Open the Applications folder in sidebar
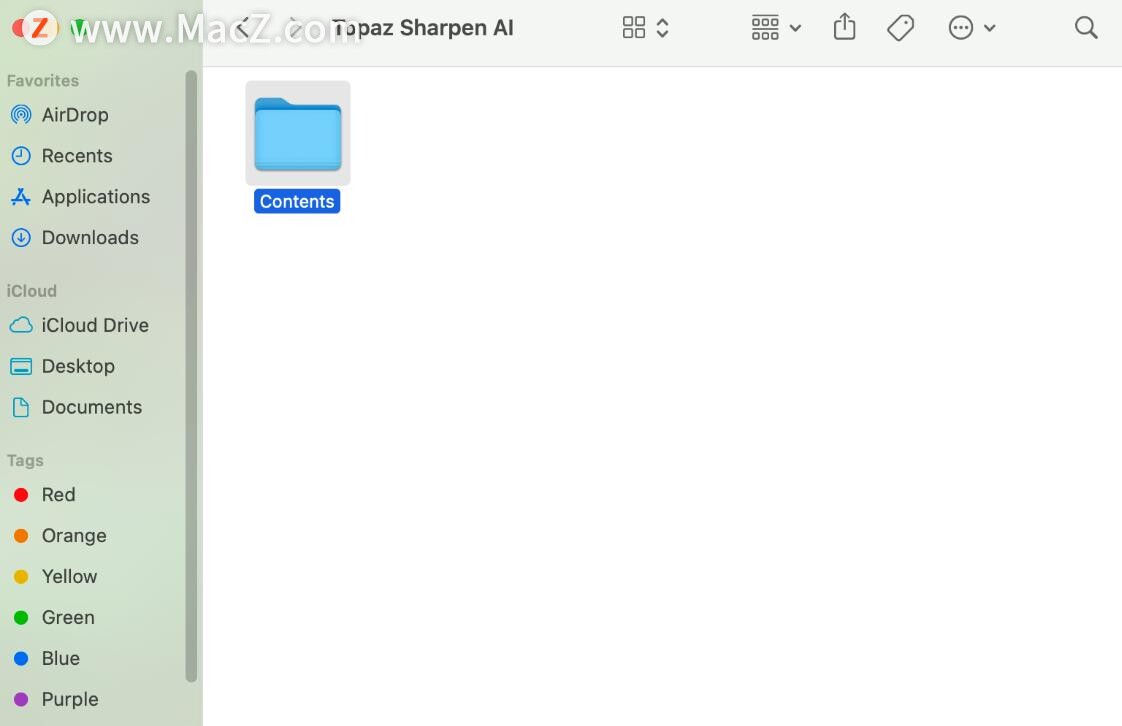The width and height of the screenshot is (1122, 726). (x=95, y=197)
